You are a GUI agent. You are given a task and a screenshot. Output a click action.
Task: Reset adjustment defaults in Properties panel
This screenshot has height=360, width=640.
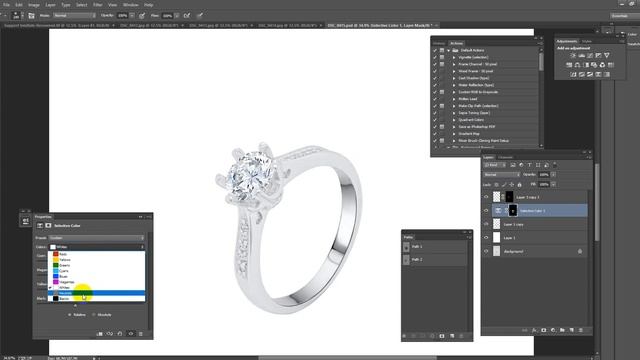click(120, 334)
